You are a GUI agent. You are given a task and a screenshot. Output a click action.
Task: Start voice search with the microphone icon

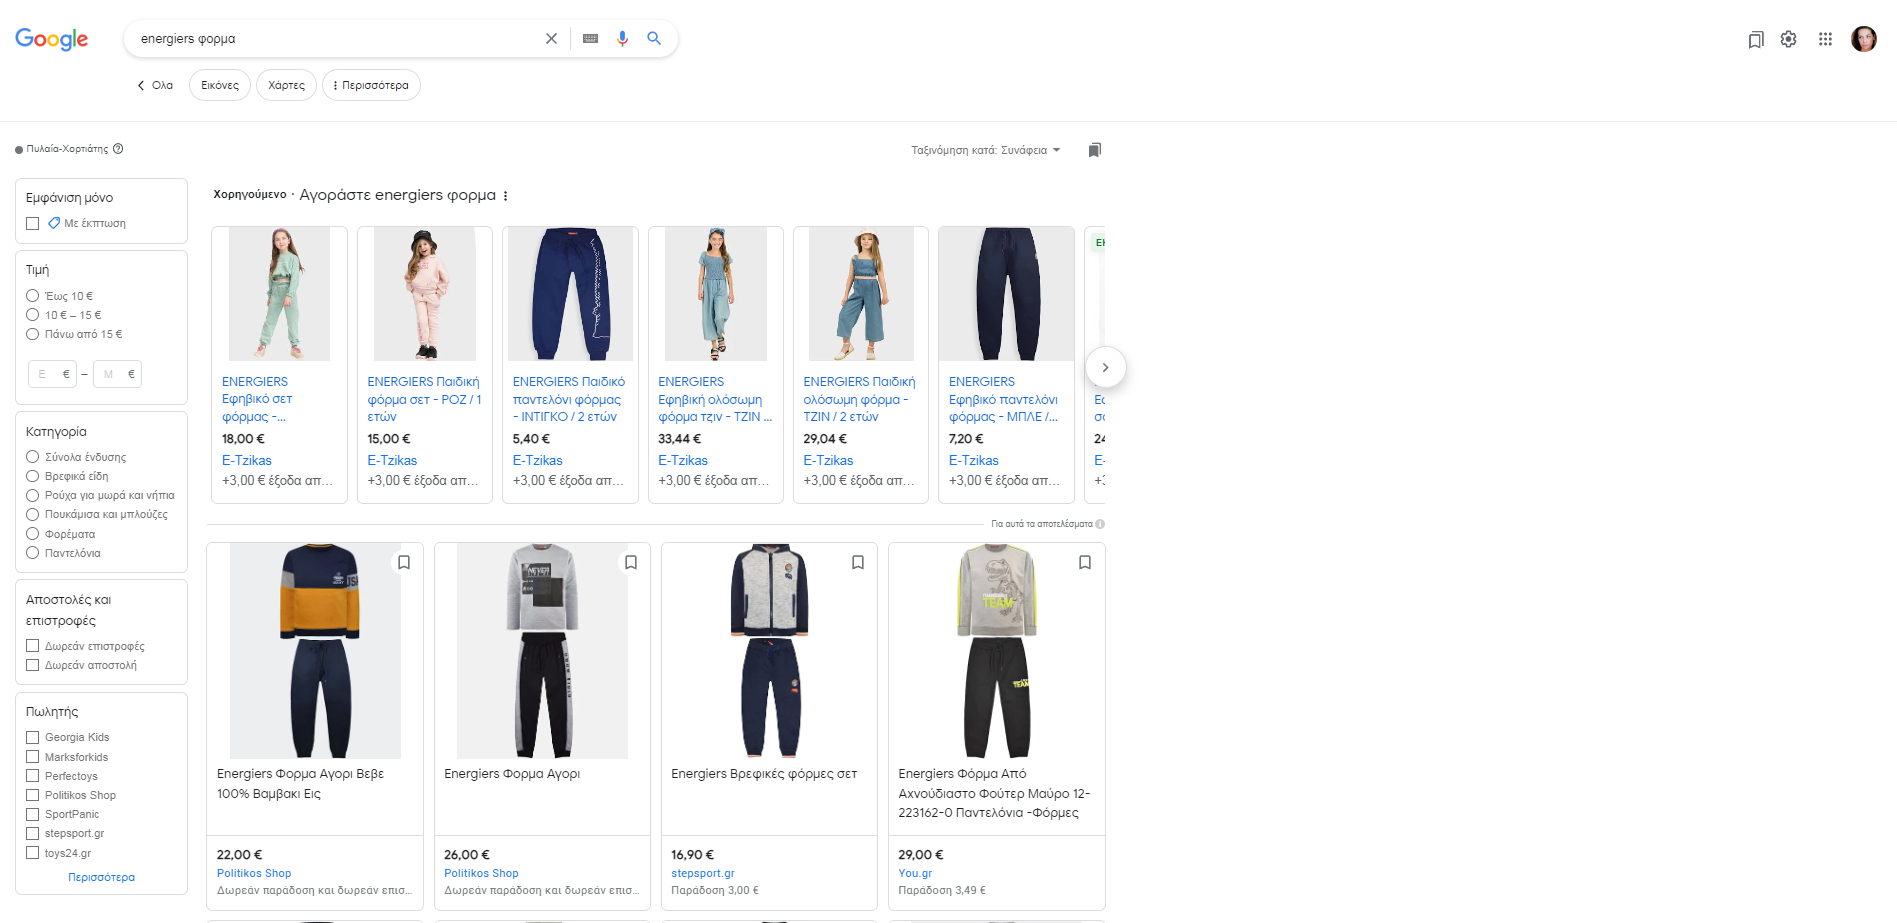point(622,39)
